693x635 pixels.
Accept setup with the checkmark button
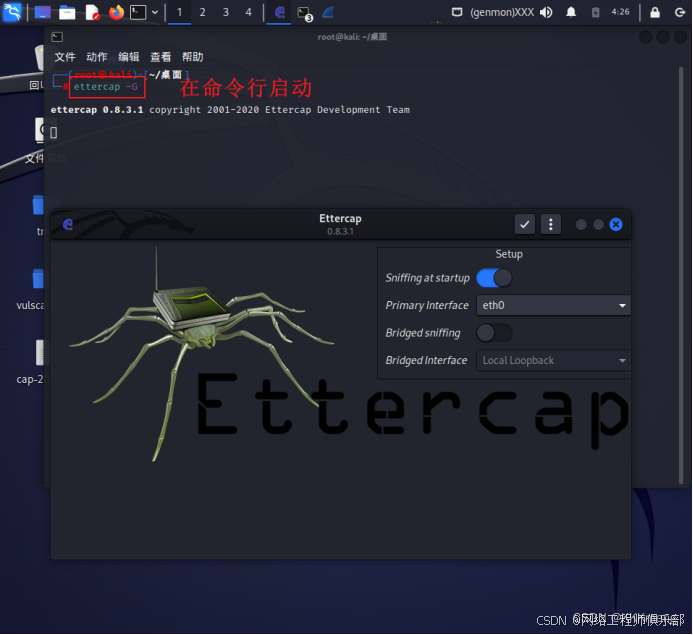click(525, 224)
